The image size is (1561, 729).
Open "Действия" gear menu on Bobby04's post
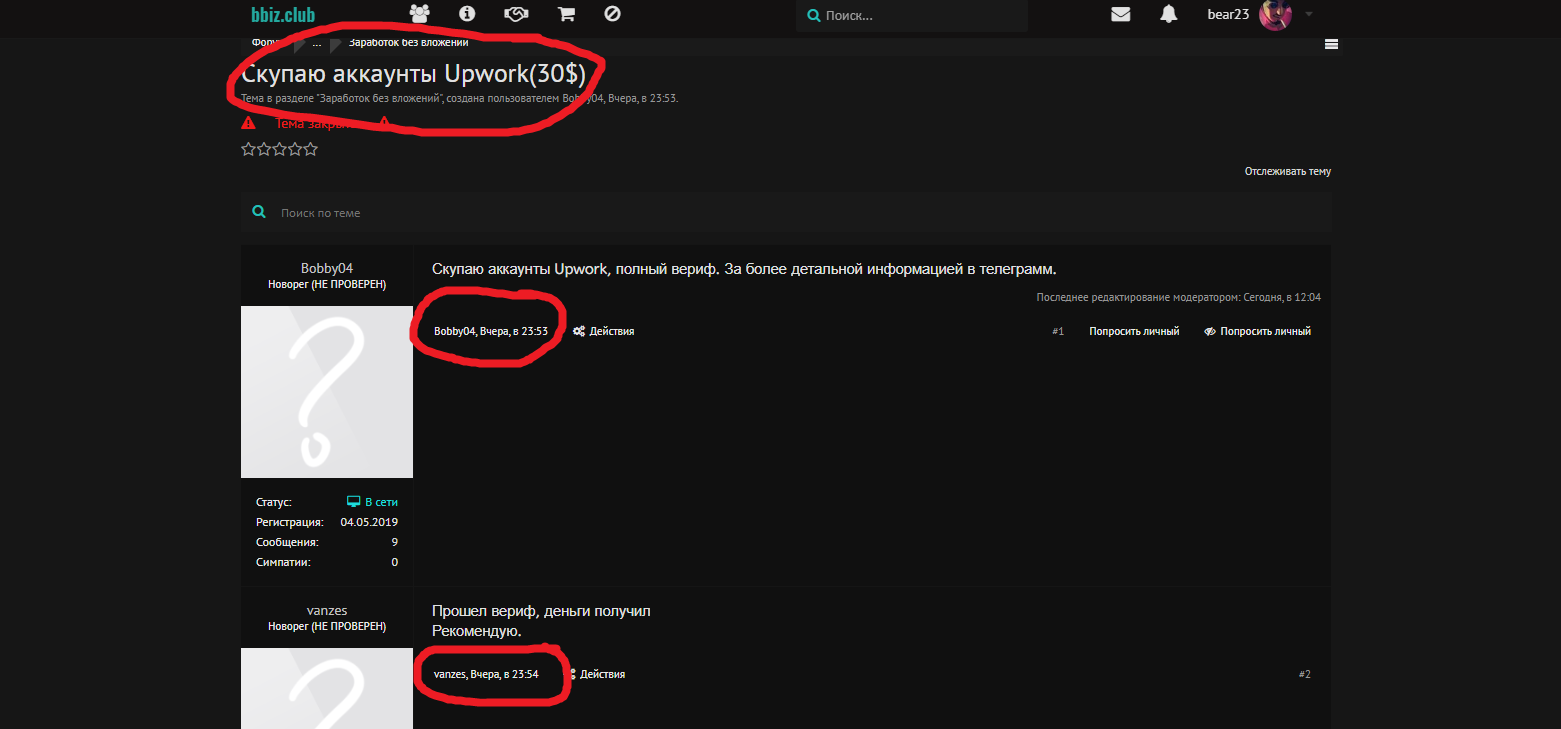(x=604, y=331)
